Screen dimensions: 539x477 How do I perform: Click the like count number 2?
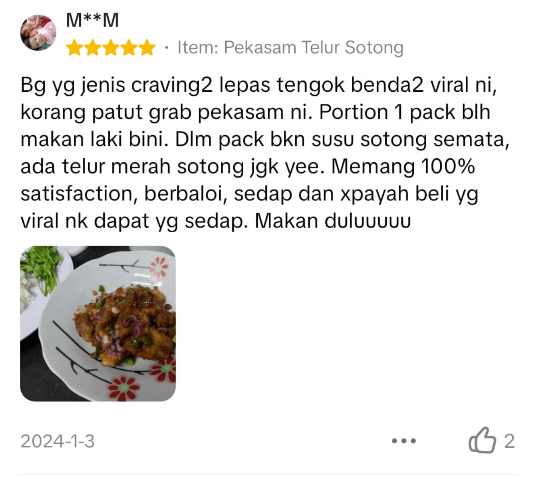509,441
